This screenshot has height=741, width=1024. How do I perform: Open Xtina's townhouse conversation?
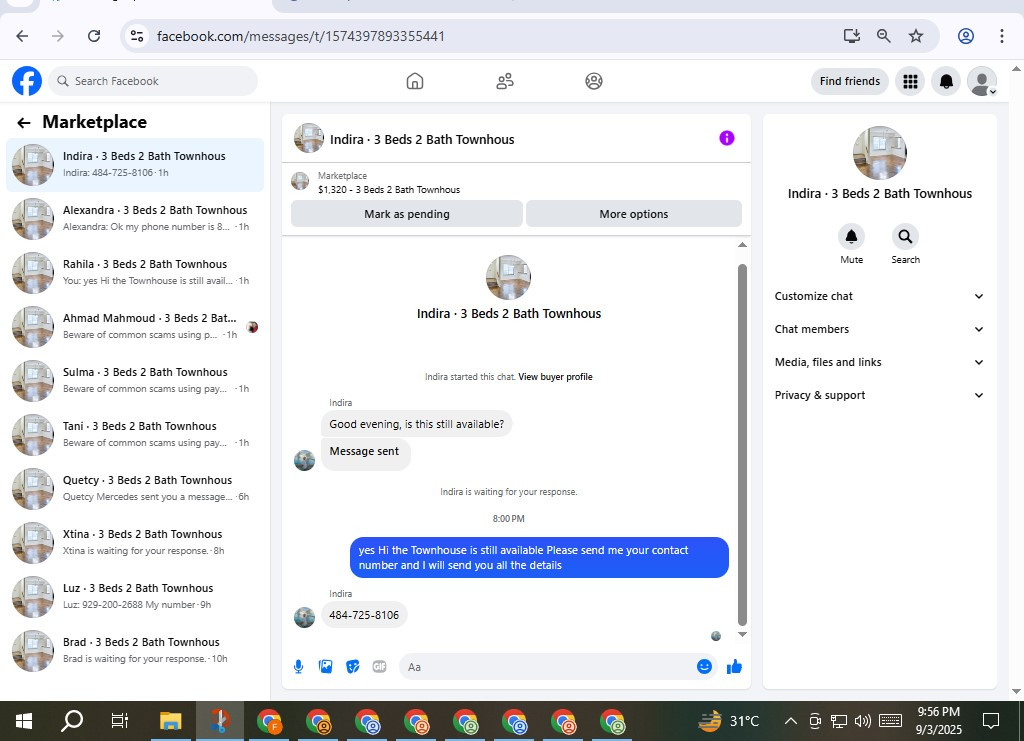tap(135, 543)
